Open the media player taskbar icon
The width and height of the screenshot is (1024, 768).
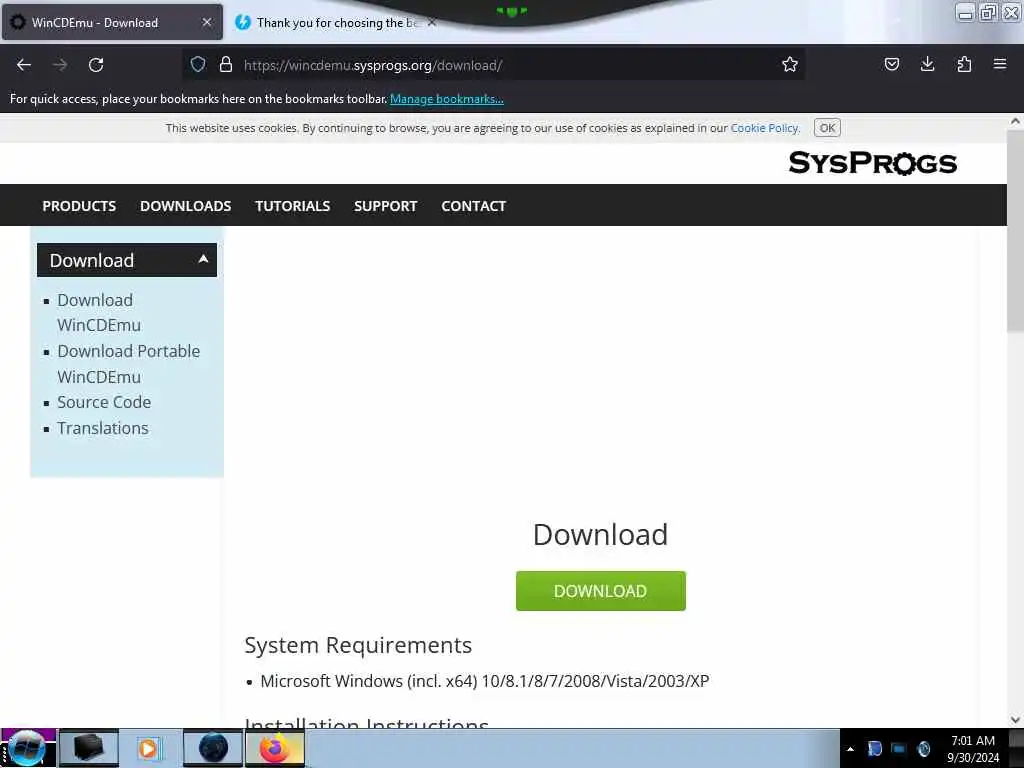click(150, 748)
